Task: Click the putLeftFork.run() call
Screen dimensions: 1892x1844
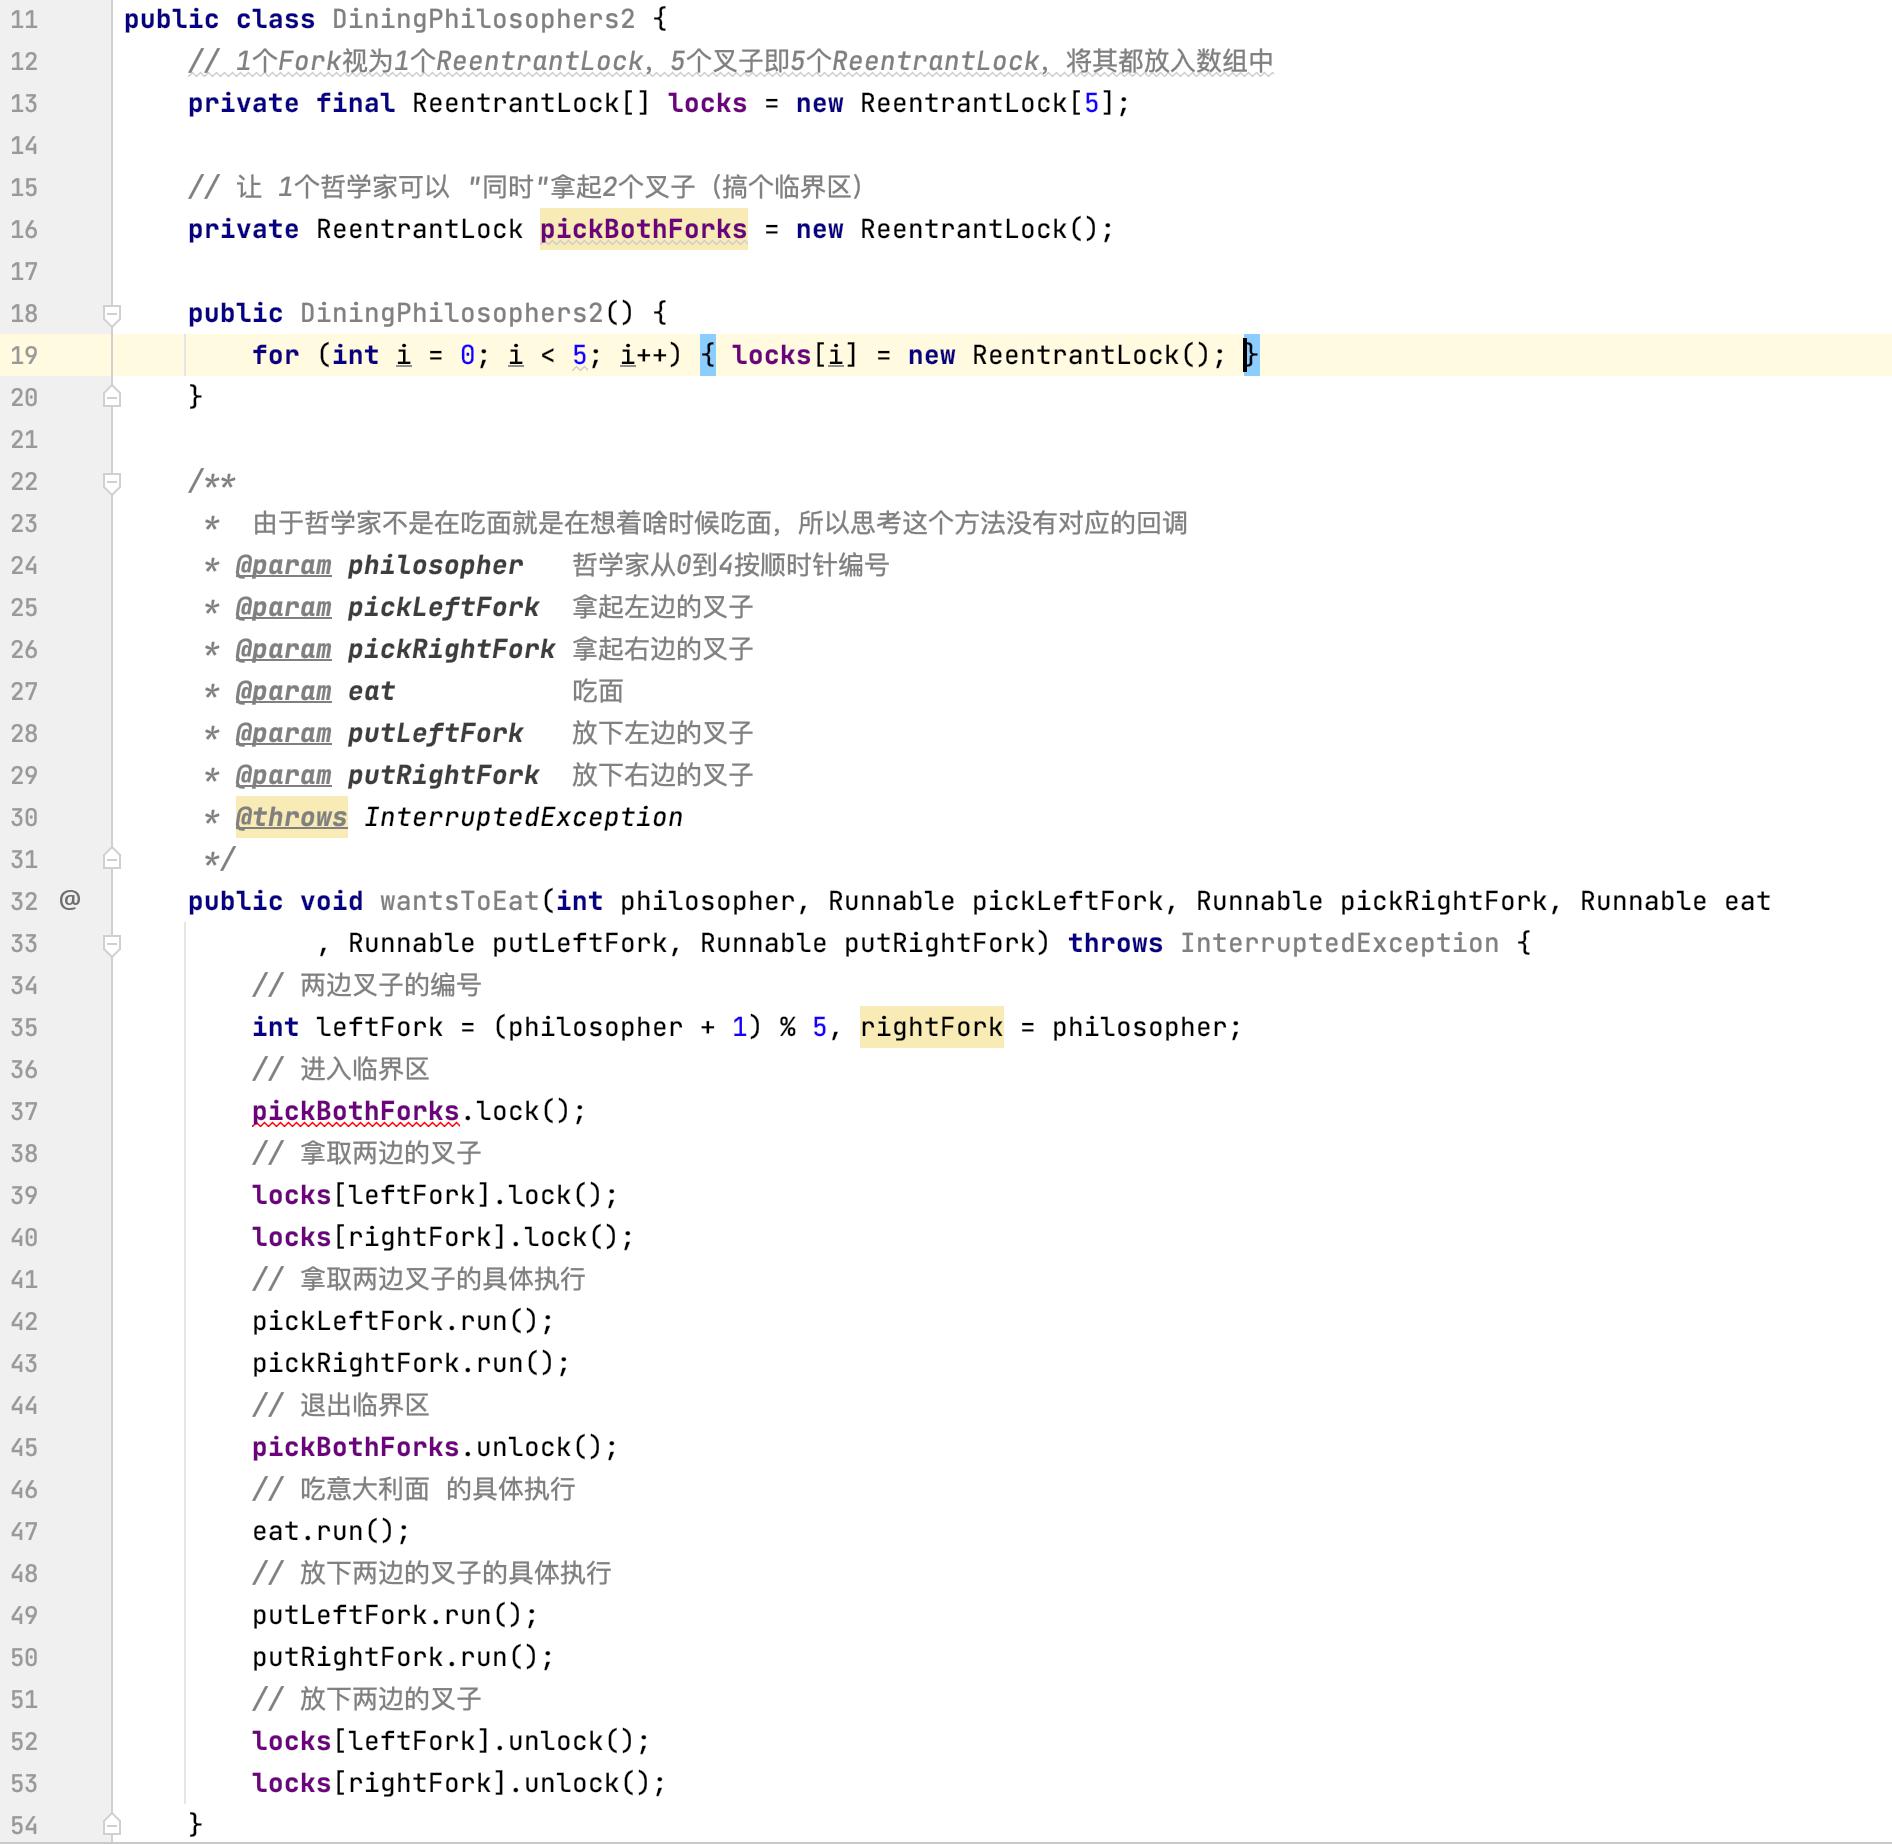Action: tap(395, 1615)
